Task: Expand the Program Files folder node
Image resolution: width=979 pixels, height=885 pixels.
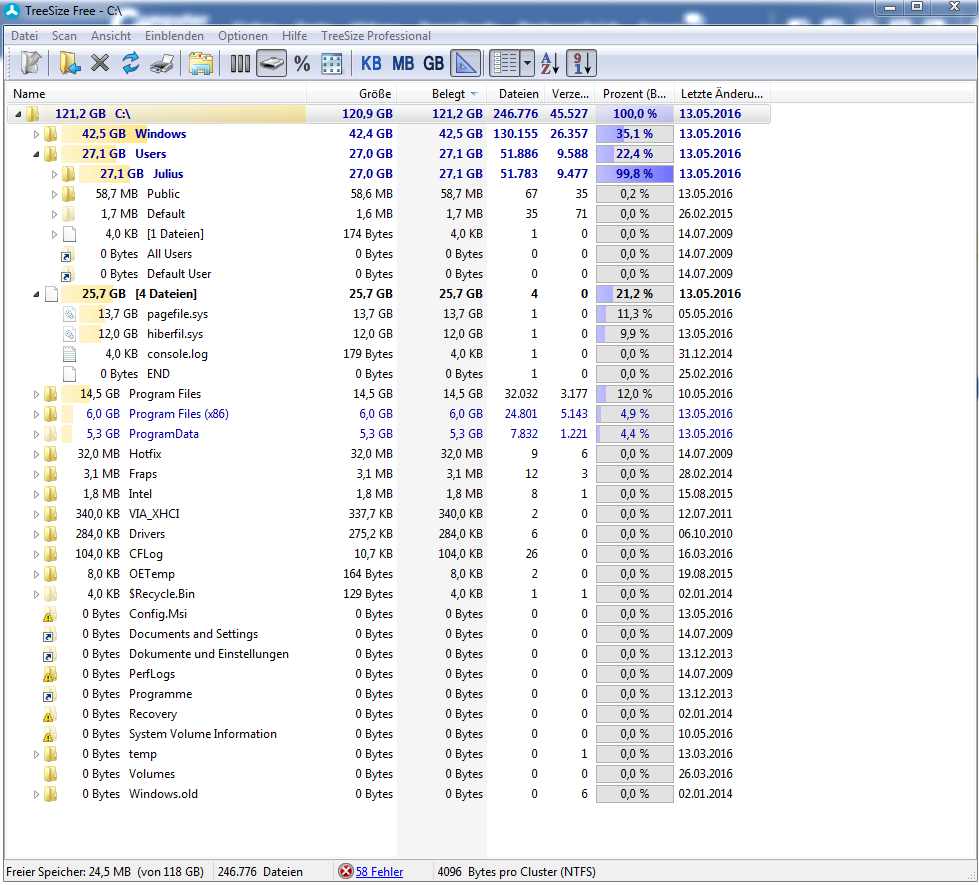Action: tap(36, 394)
